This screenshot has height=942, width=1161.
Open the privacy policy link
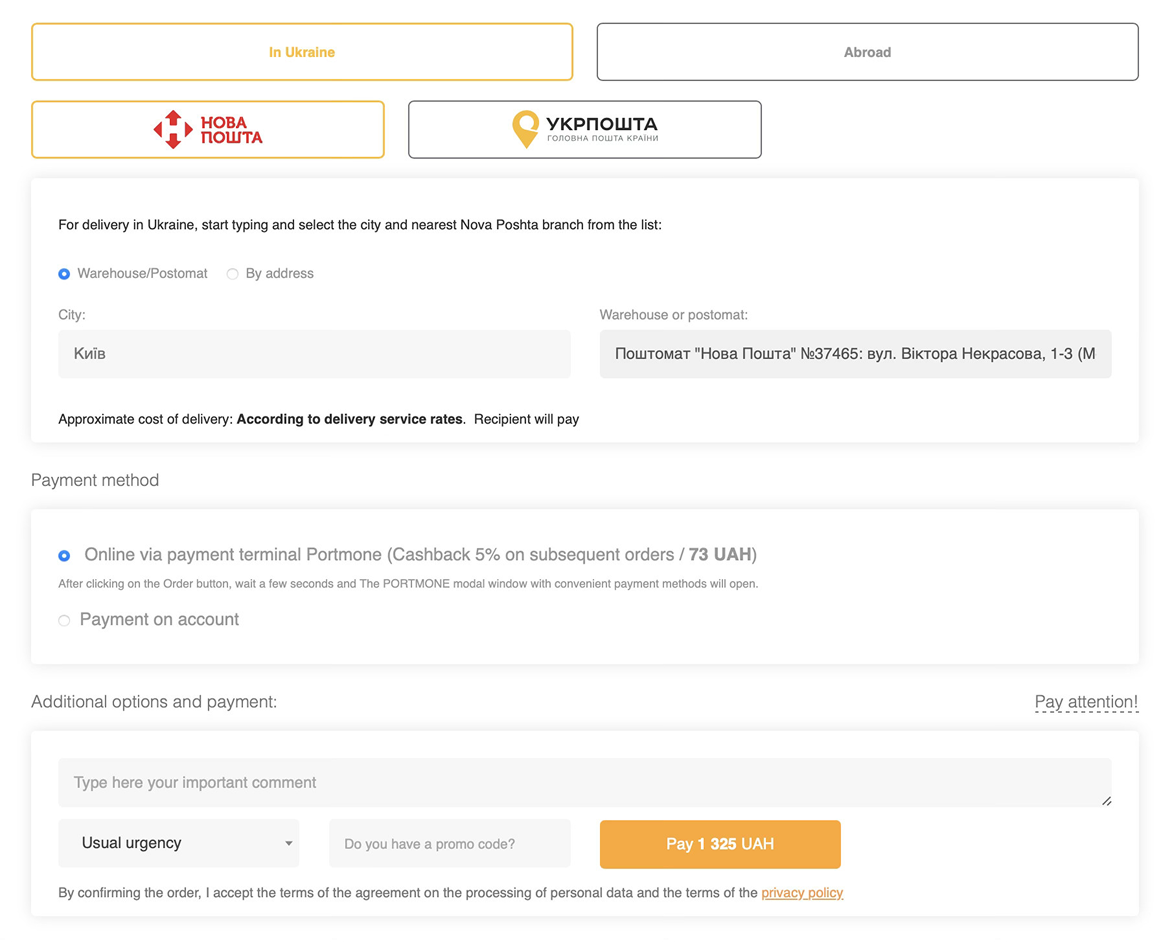click(x=802, y=892)
